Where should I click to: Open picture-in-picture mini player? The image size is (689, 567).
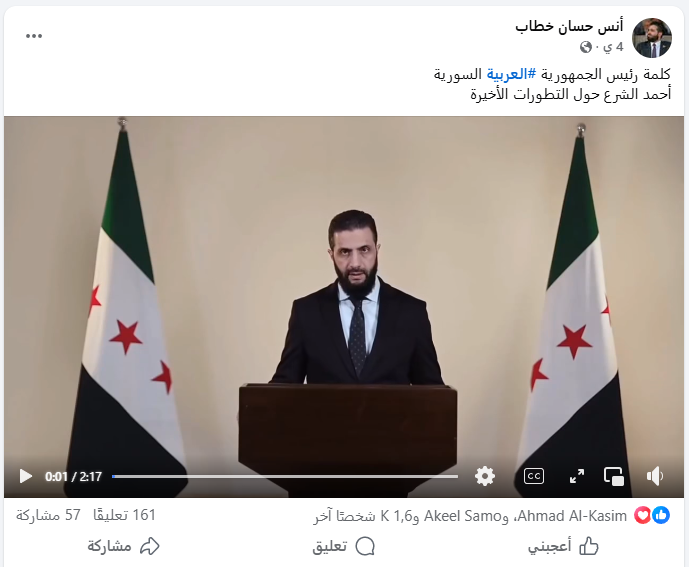[x=614, y=476]
